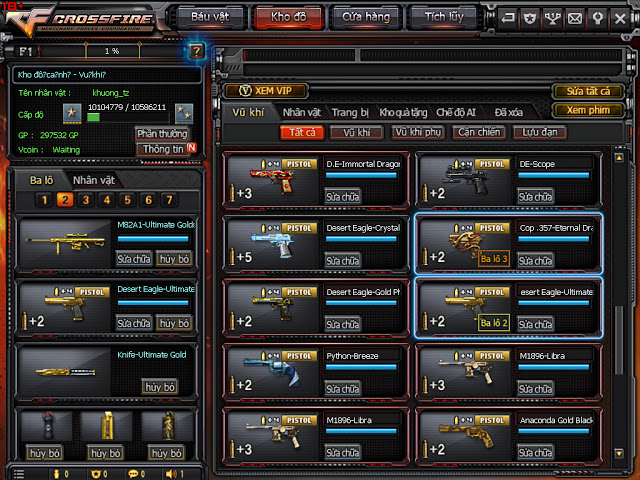Click the XEM VIP button
The width and height of the screenshot is (640, 480).
[265, 91]
